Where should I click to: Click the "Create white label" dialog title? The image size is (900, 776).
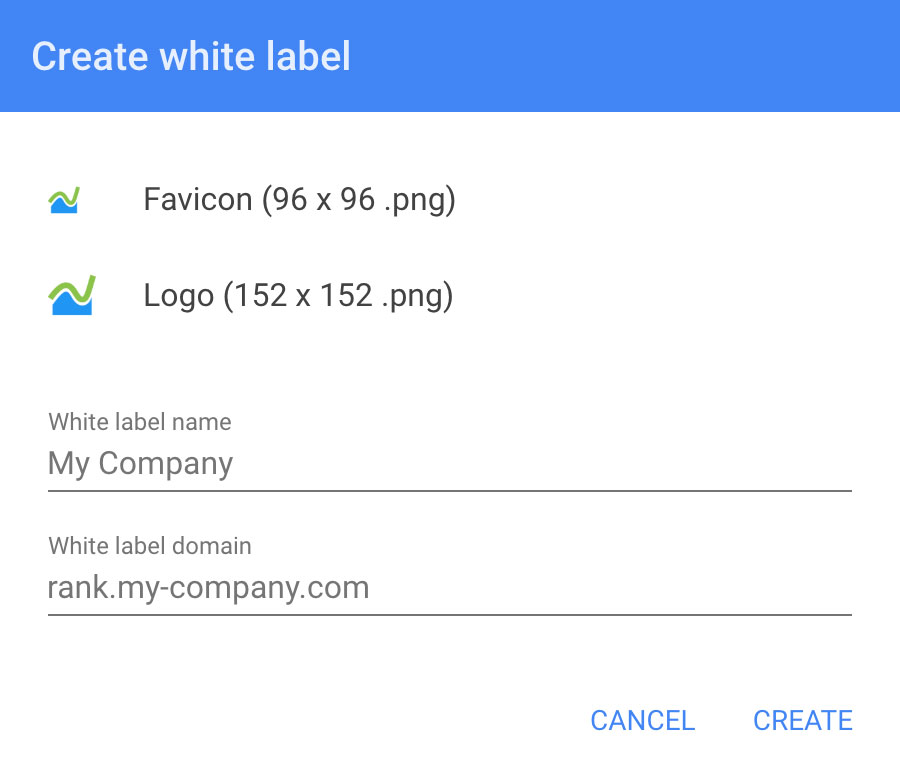[191, 56]
